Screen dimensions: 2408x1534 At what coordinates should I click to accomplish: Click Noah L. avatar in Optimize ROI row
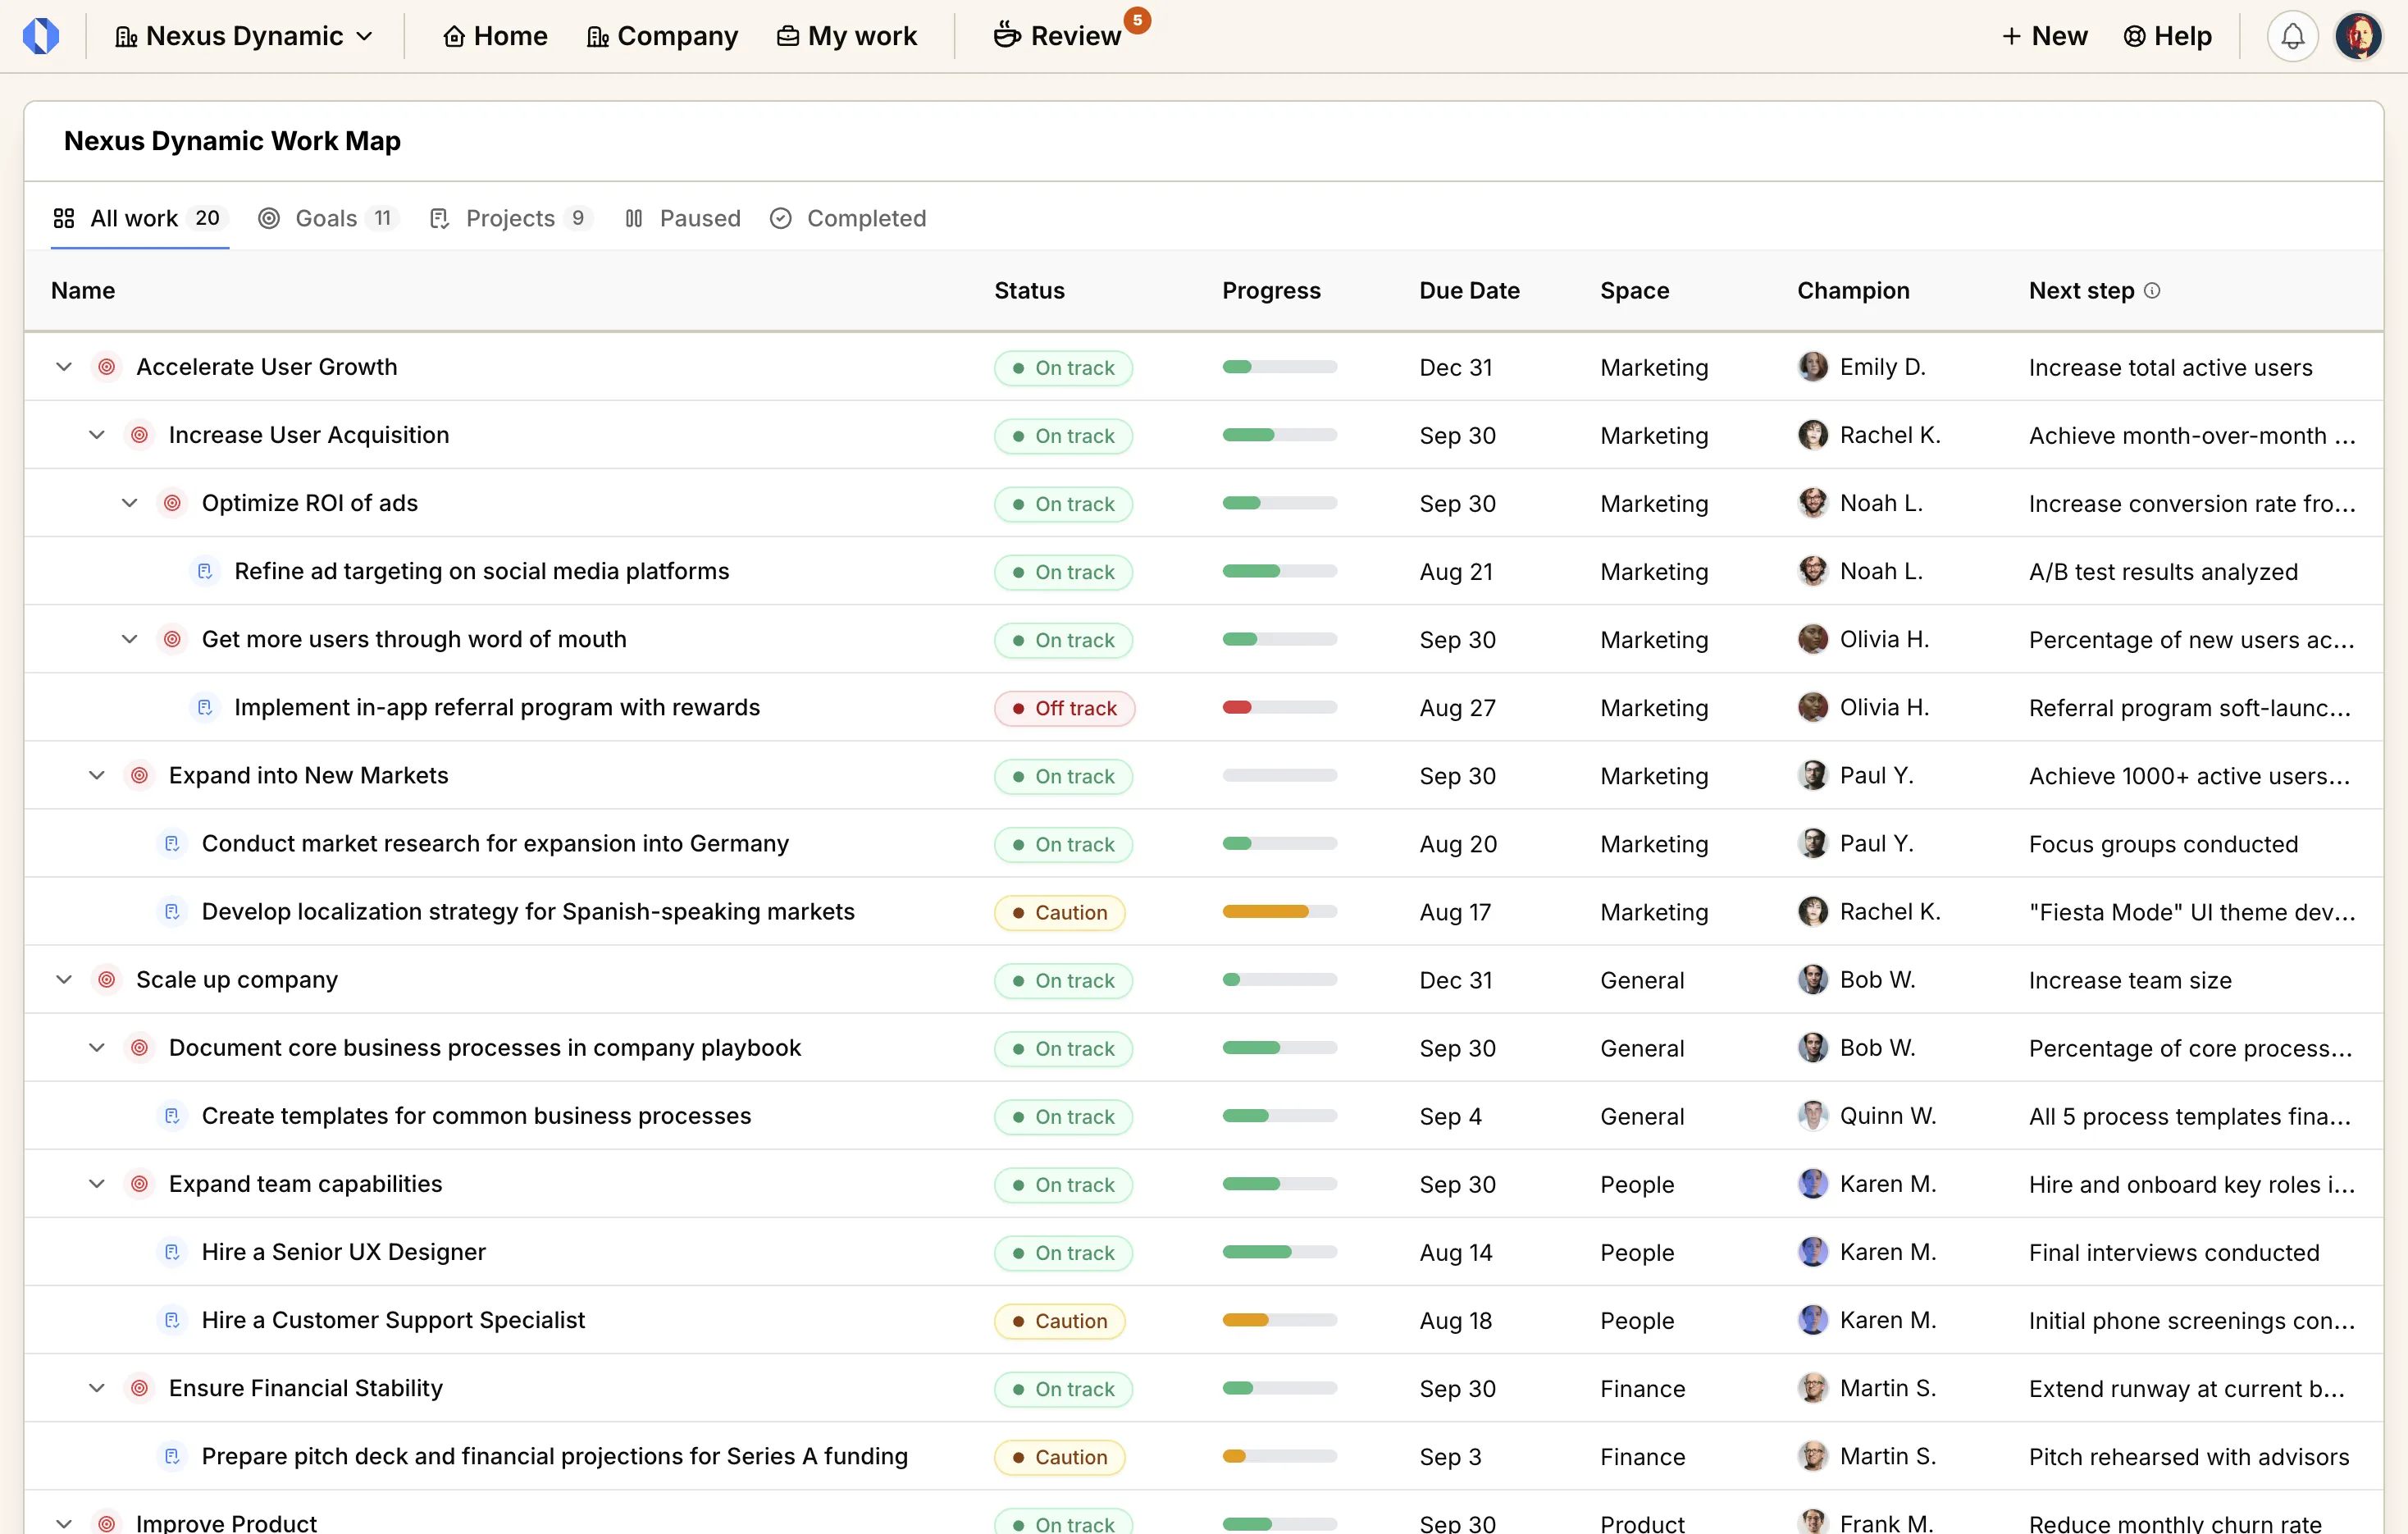point(1812,503)
